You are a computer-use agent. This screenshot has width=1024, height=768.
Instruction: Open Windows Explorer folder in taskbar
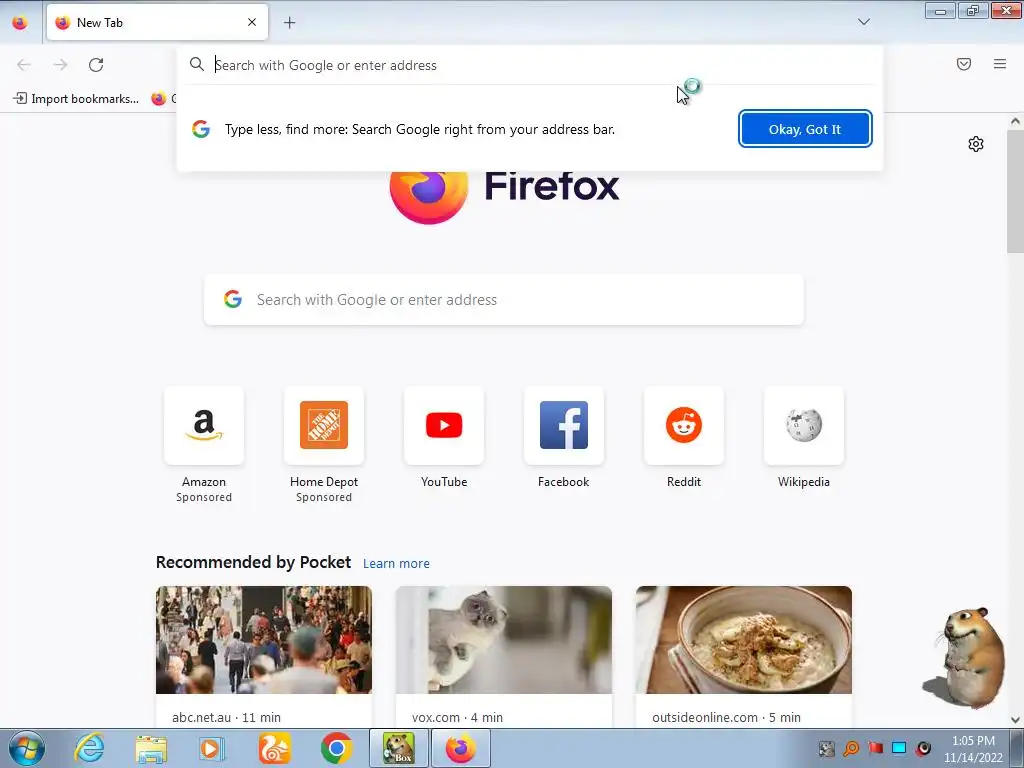click(152, 748)
